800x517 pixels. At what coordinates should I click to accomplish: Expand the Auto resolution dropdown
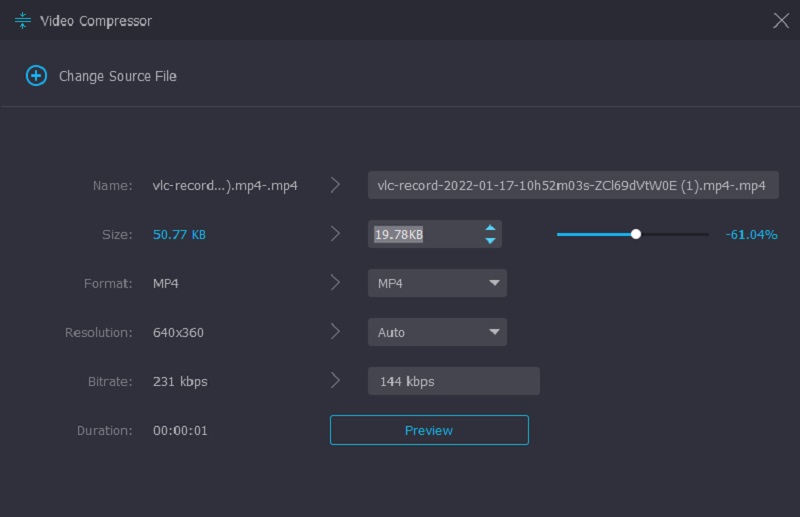[x=437, y=332]
